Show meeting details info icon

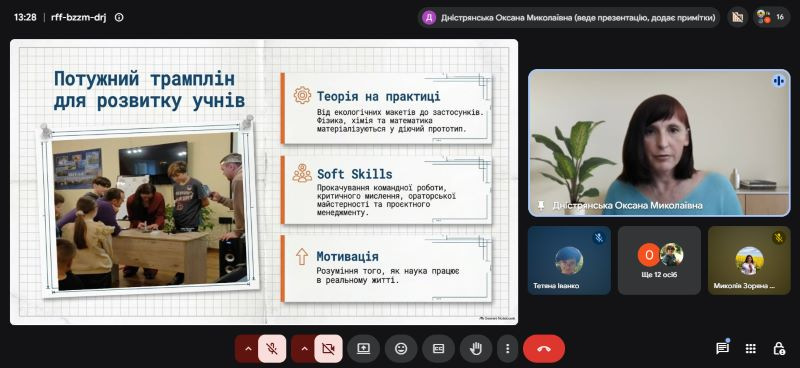click(119, 17)
